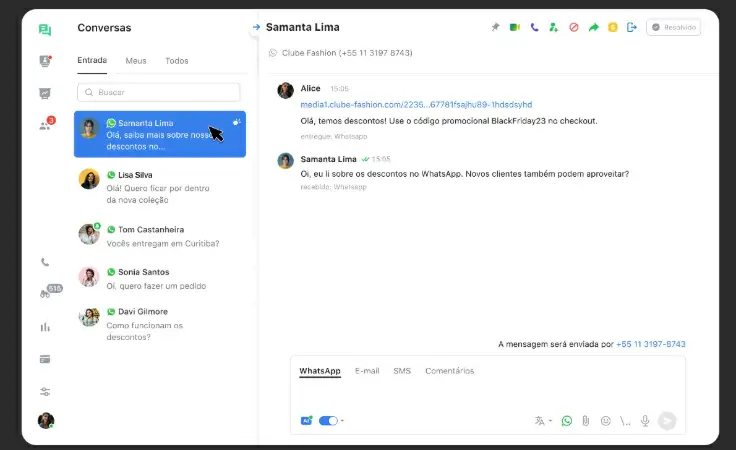The height and width of the screenshot is (450, 736).
Task: Open the Sonia Santos conversation
Action: click(160, 279)
